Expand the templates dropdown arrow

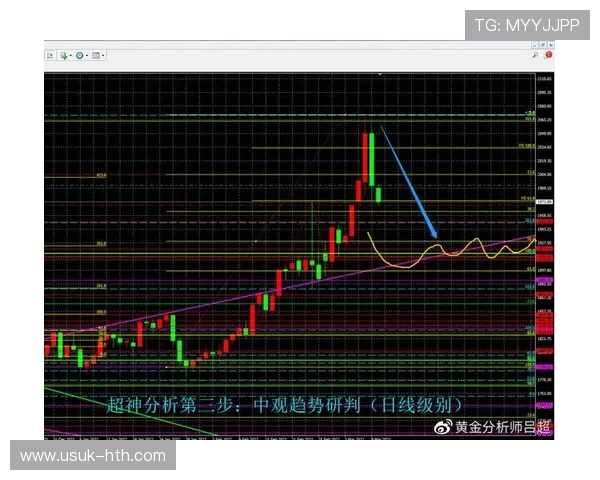click(x=103, y=56)
